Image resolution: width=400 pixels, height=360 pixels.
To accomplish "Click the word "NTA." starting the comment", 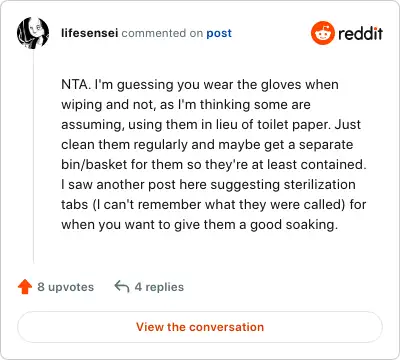I will 76,85.
